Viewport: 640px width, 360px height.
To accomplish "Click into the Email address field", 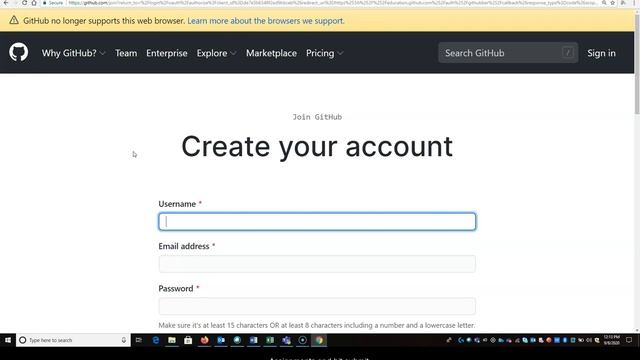I will [x=317, y=264].
